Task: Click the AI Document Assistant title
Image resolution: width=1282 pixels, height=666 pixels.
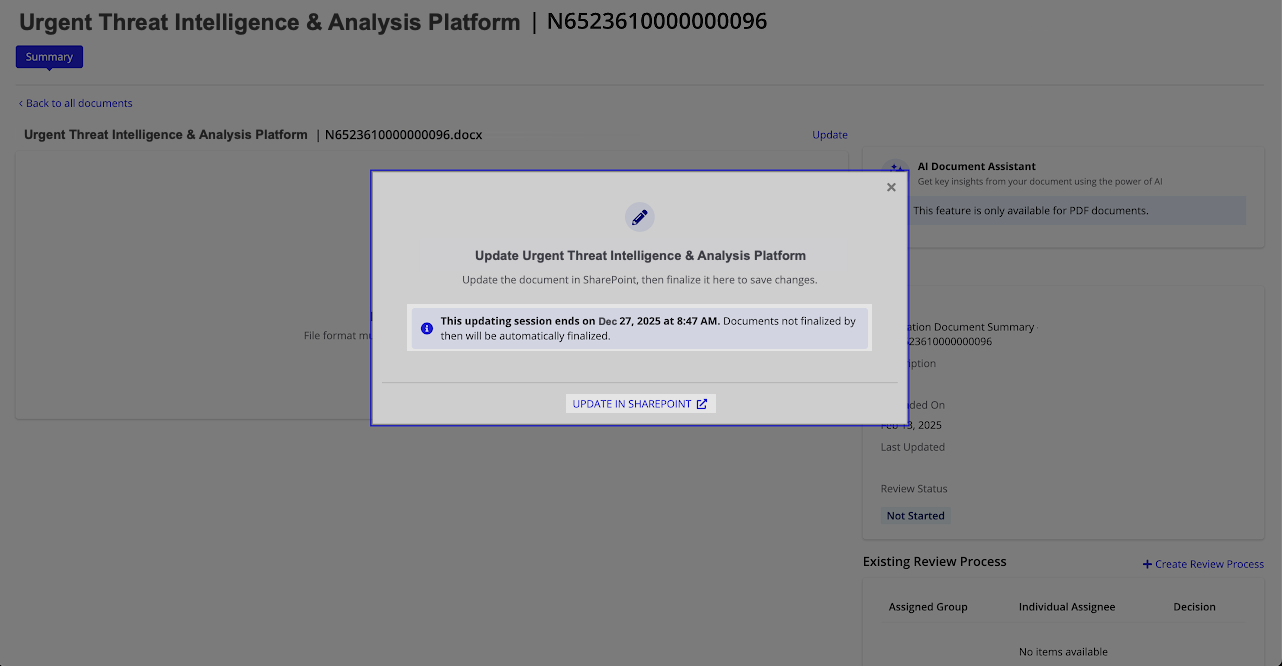Action: coord(977,167)
